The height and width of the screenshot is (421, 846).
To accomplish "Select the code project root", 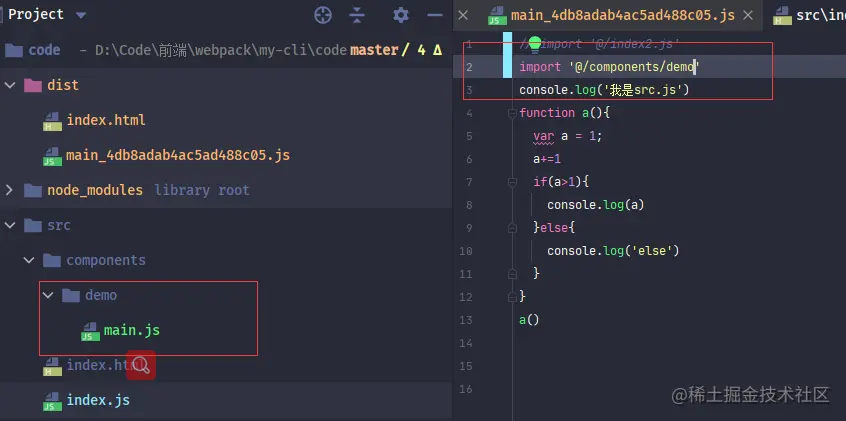I will [44, 50].
